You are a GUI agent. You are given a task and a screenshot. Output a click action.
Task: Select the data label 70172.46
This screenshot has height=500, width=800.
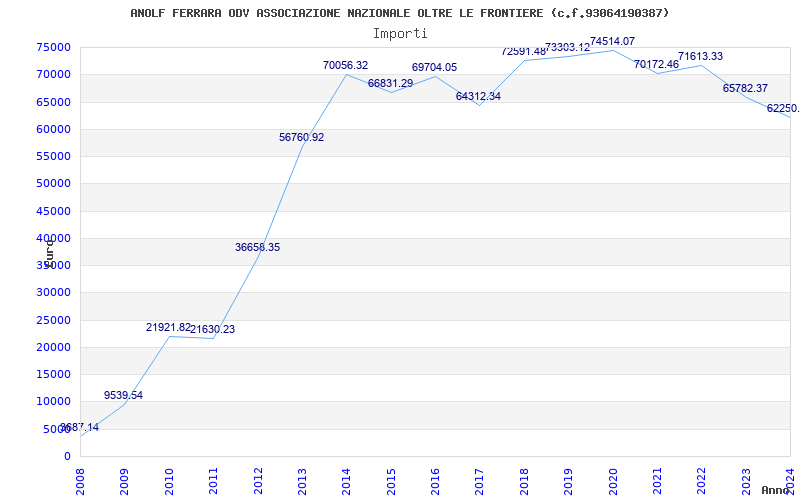pos(657,64)
